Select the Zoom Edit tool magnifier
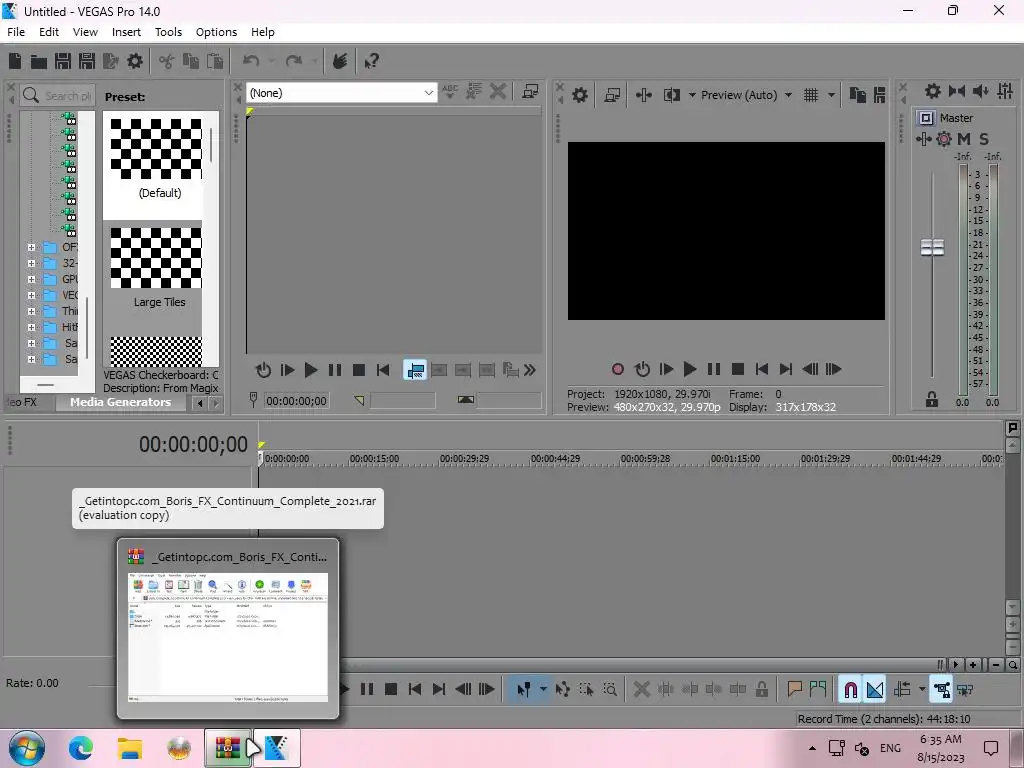The width and height of the screenshot is (1024, 768). click(x=610, y=689)
